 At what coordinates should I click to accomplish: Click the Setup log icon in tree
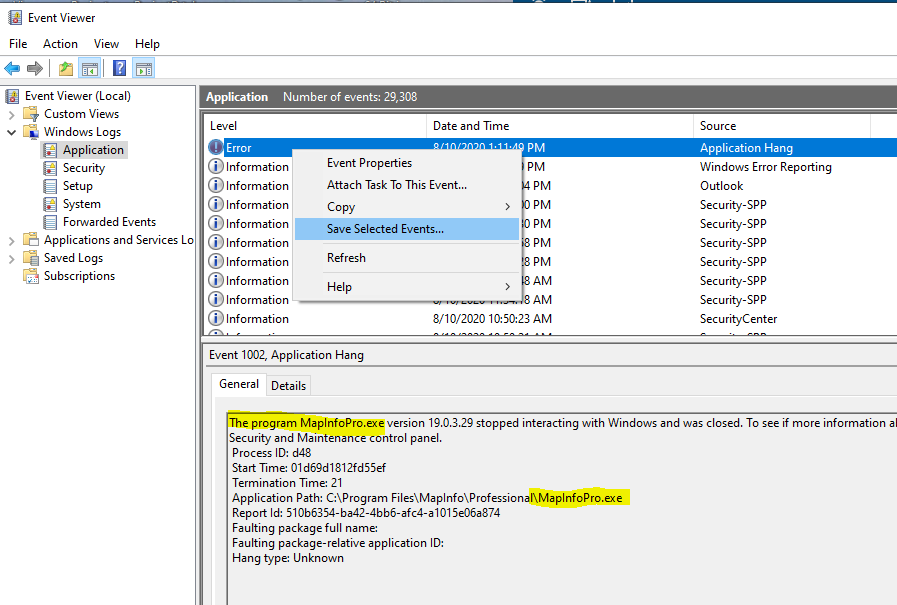[50, 186]
